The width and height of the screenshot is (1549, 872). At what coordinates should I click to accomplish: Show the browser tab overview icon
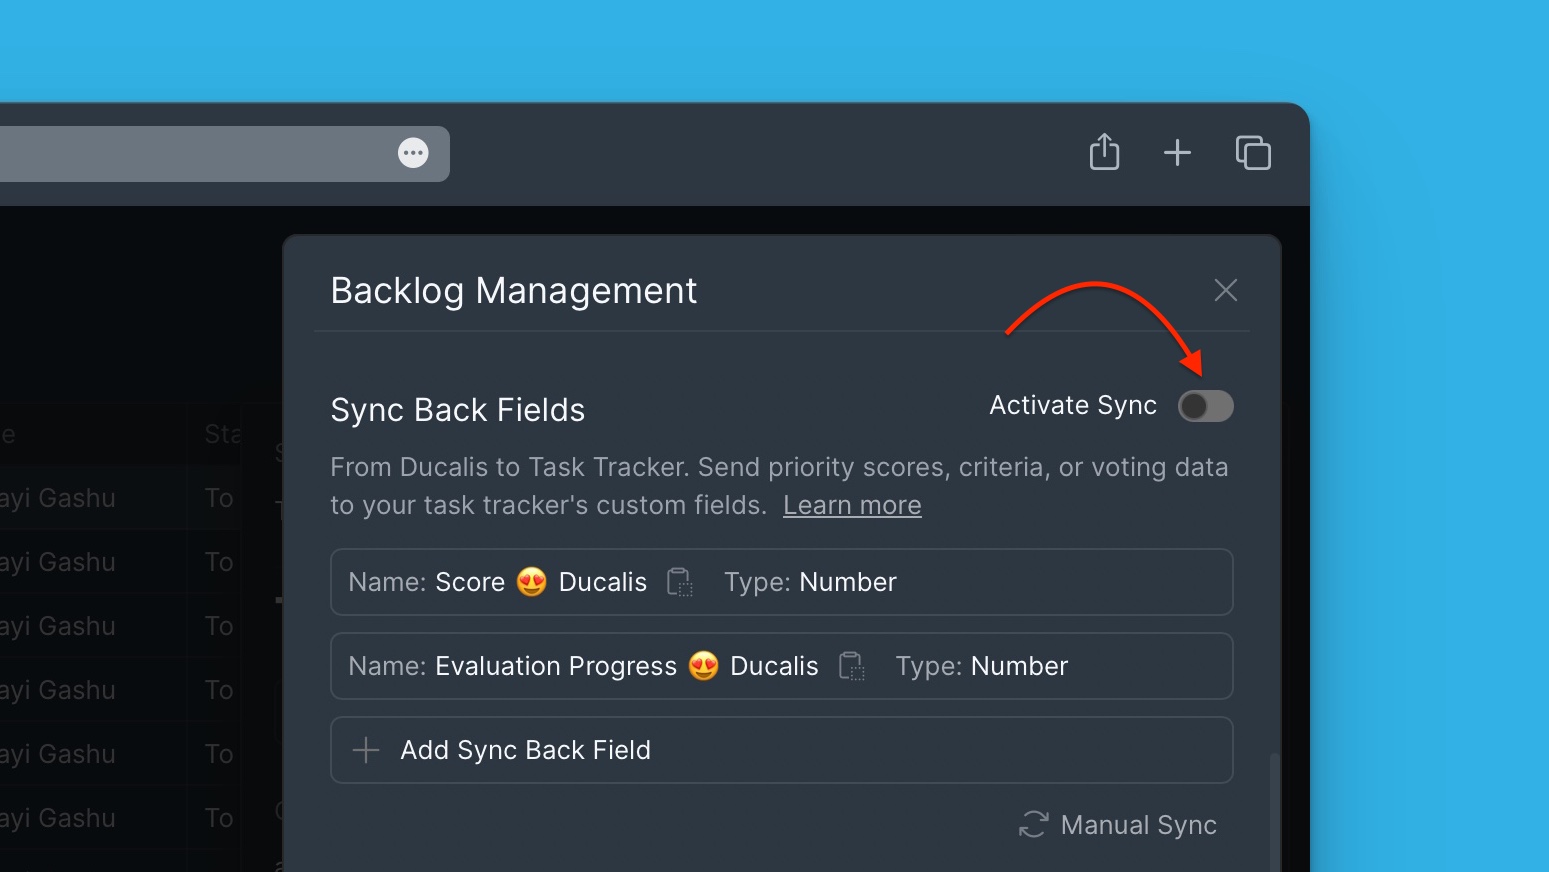[x=1253, y=153]
